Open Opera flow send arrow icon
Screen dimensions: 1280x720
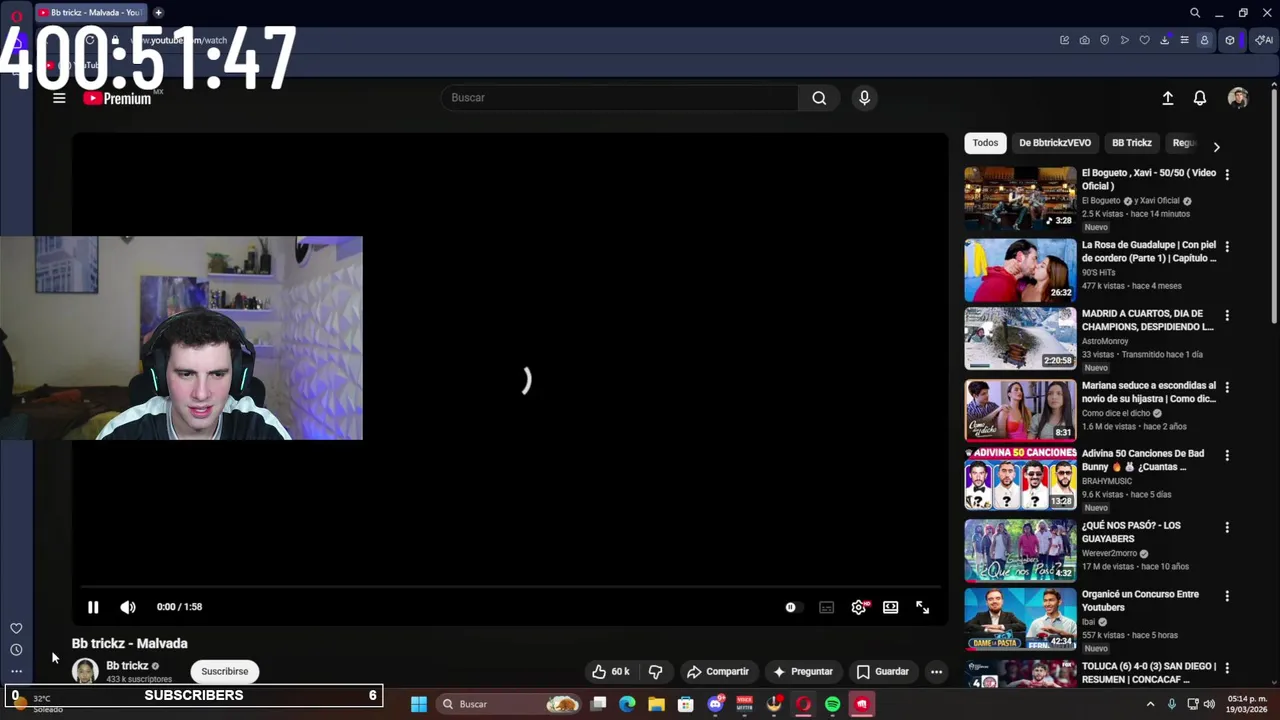coord(1124,40)
